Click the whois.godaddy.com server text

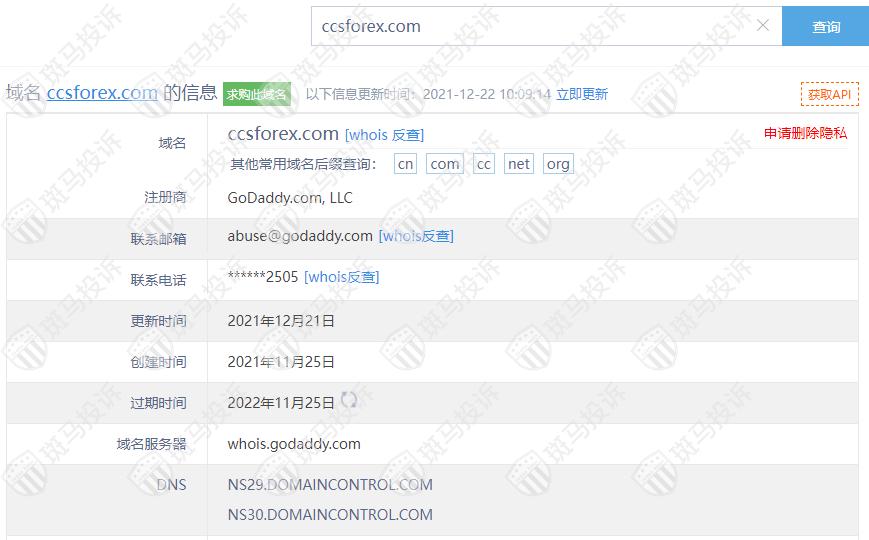tap(294, 444)
